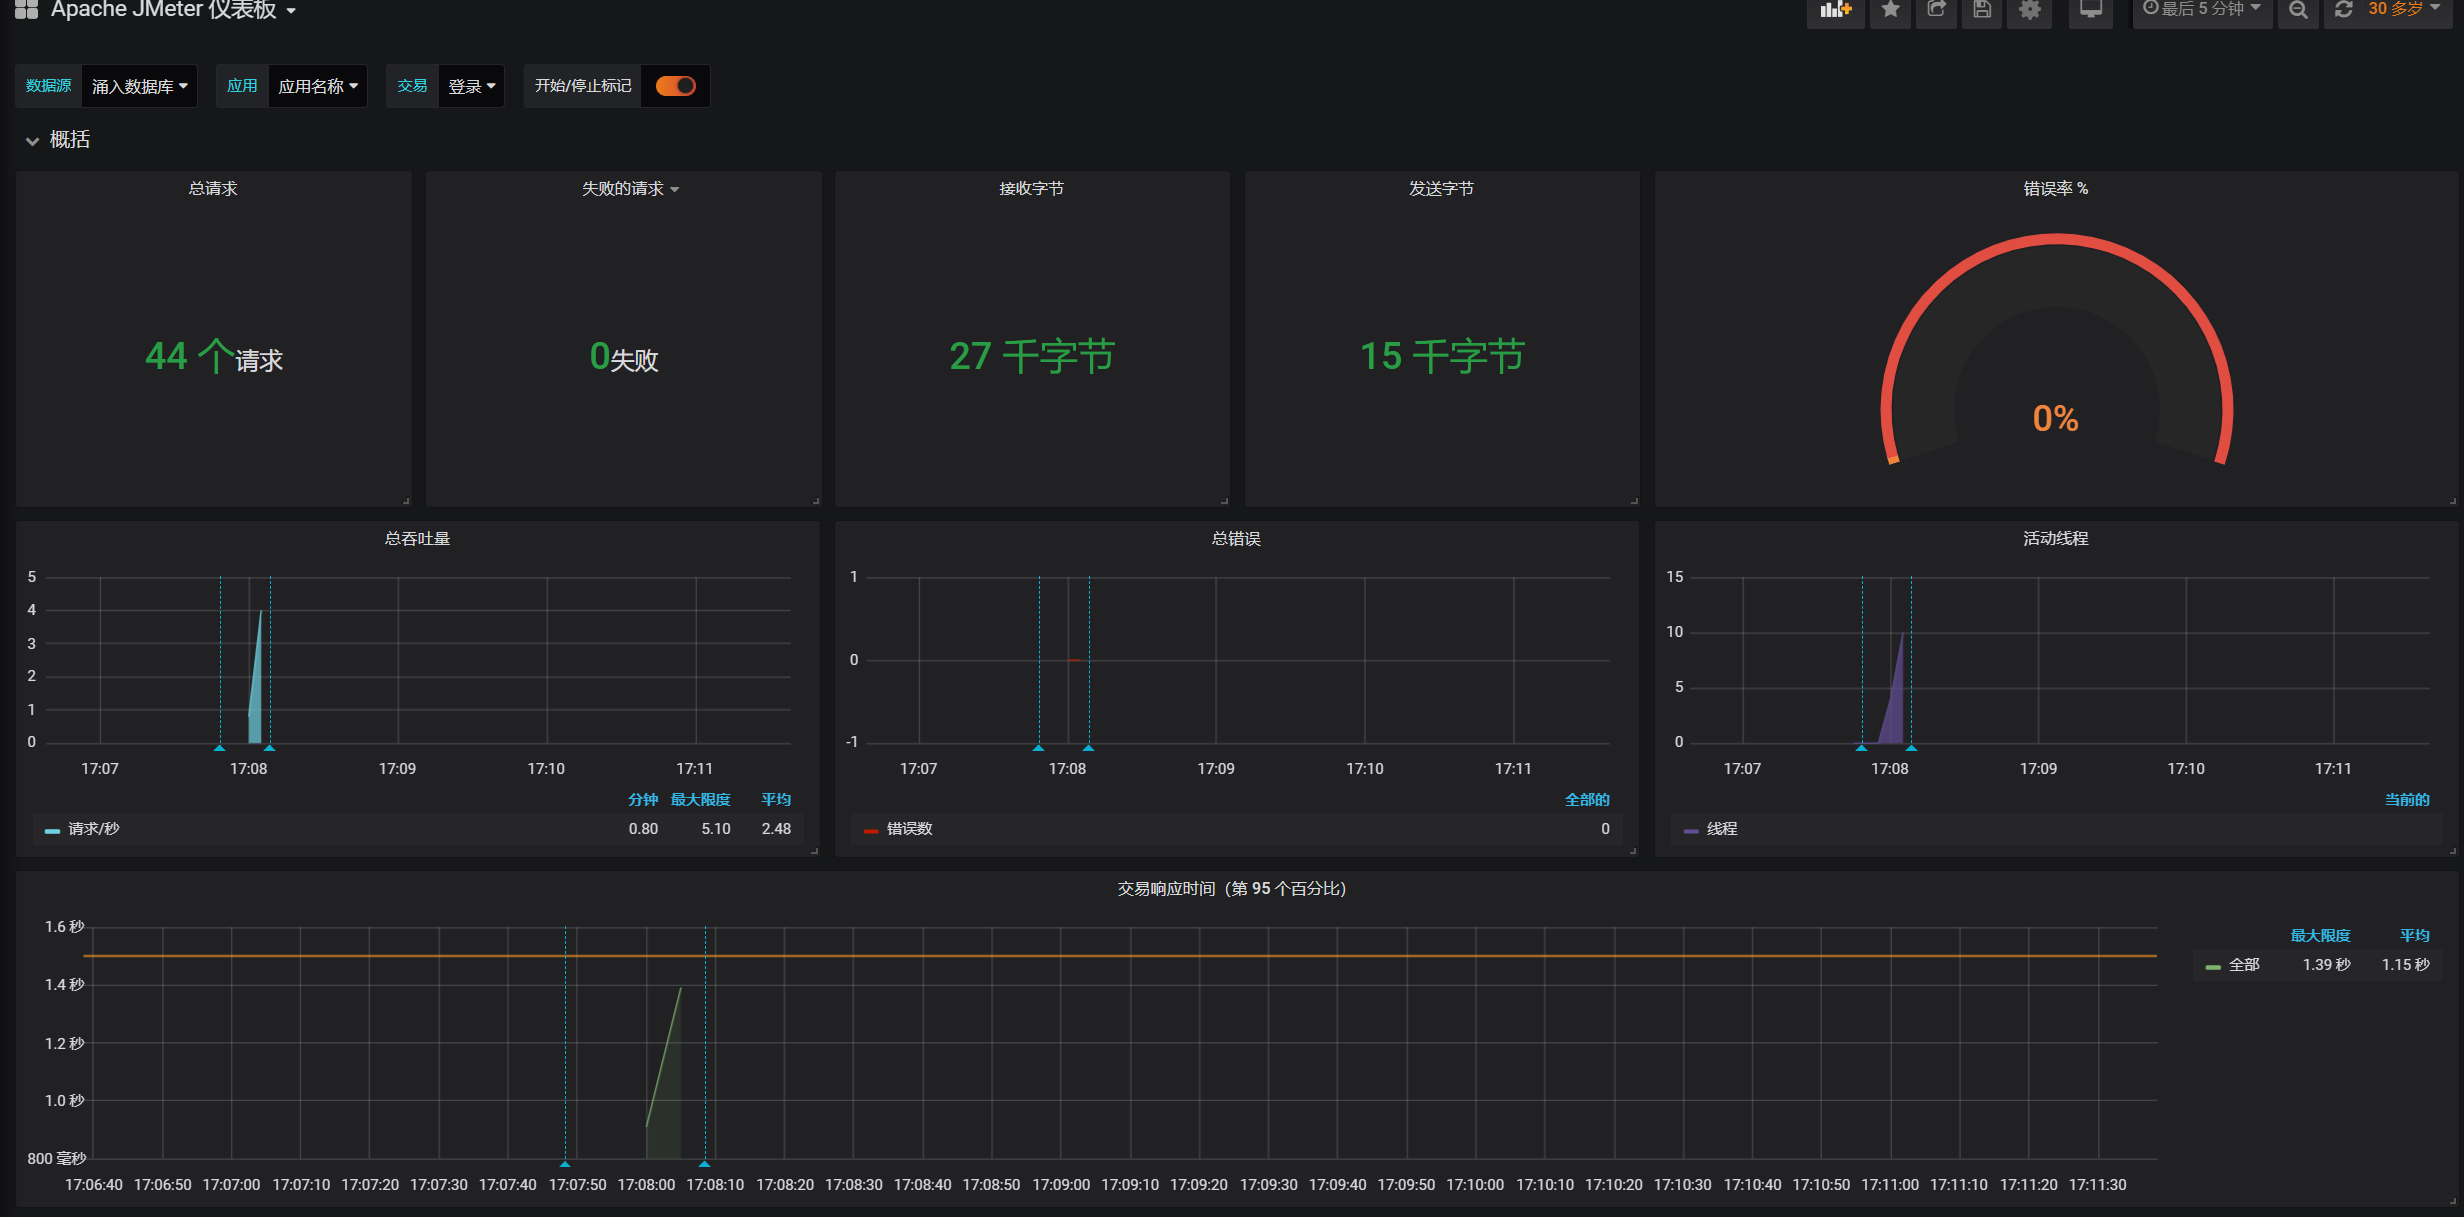The width and height of the screenshot is (2464, 1217).
Task: Switch to TV view mode monitor icon
Action: coord(2090,10)
